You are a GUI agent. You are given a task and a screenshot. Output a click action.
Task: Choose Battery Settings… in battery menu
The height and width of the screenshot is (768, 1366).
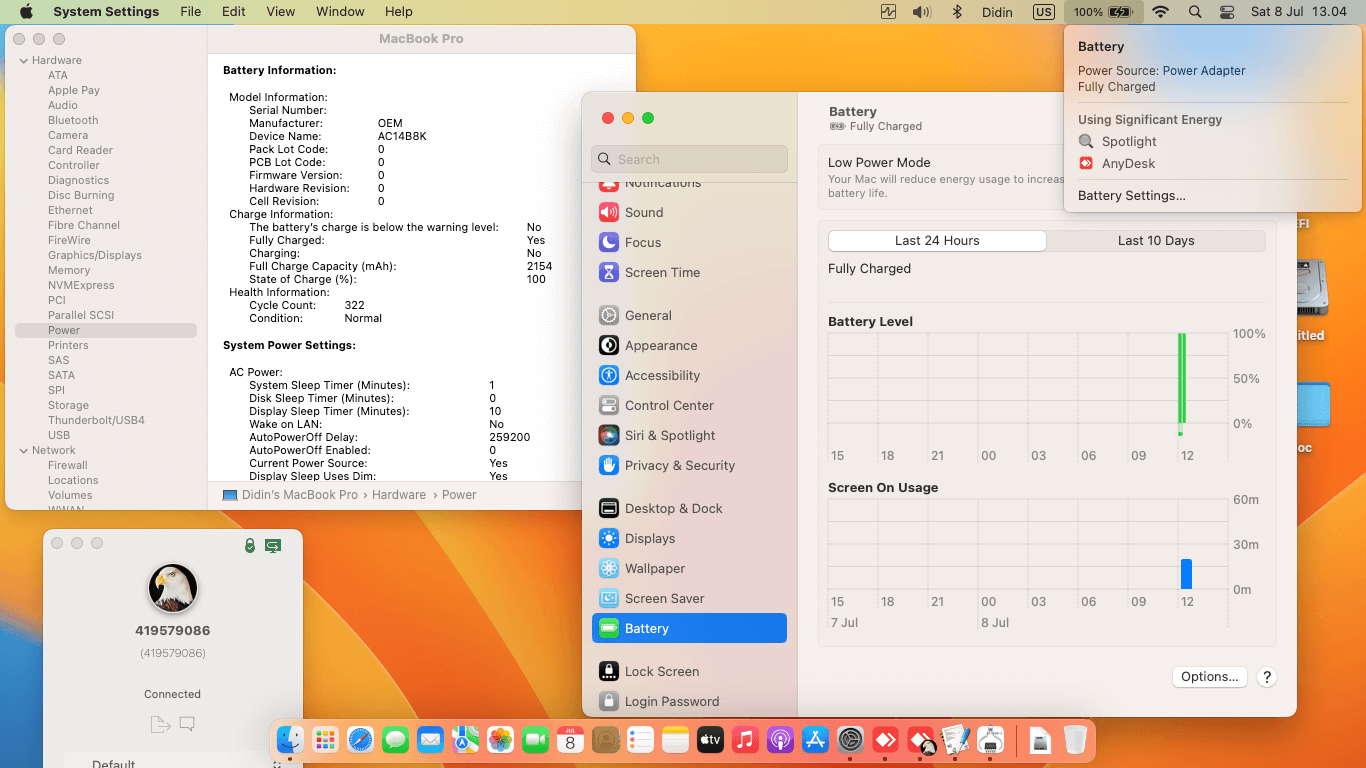pos(1131,196)
